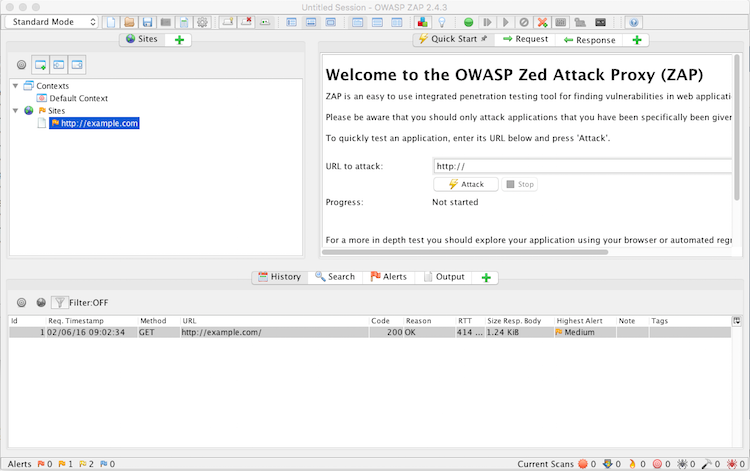
Task: Open the Output tab
Action: (444, 277)
